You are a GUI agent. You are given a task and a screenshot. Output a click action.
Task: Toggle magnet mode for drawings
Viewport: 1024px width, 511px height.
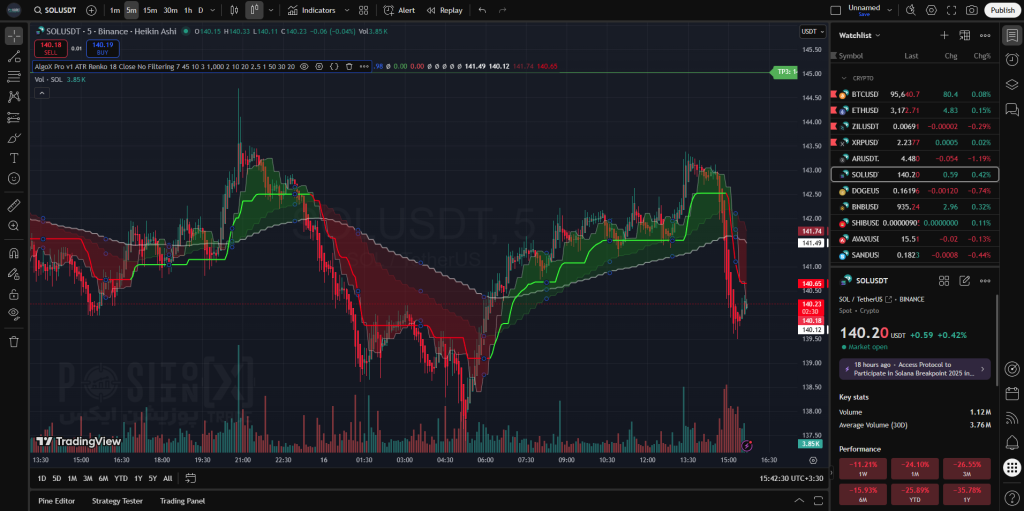[13, 253]
